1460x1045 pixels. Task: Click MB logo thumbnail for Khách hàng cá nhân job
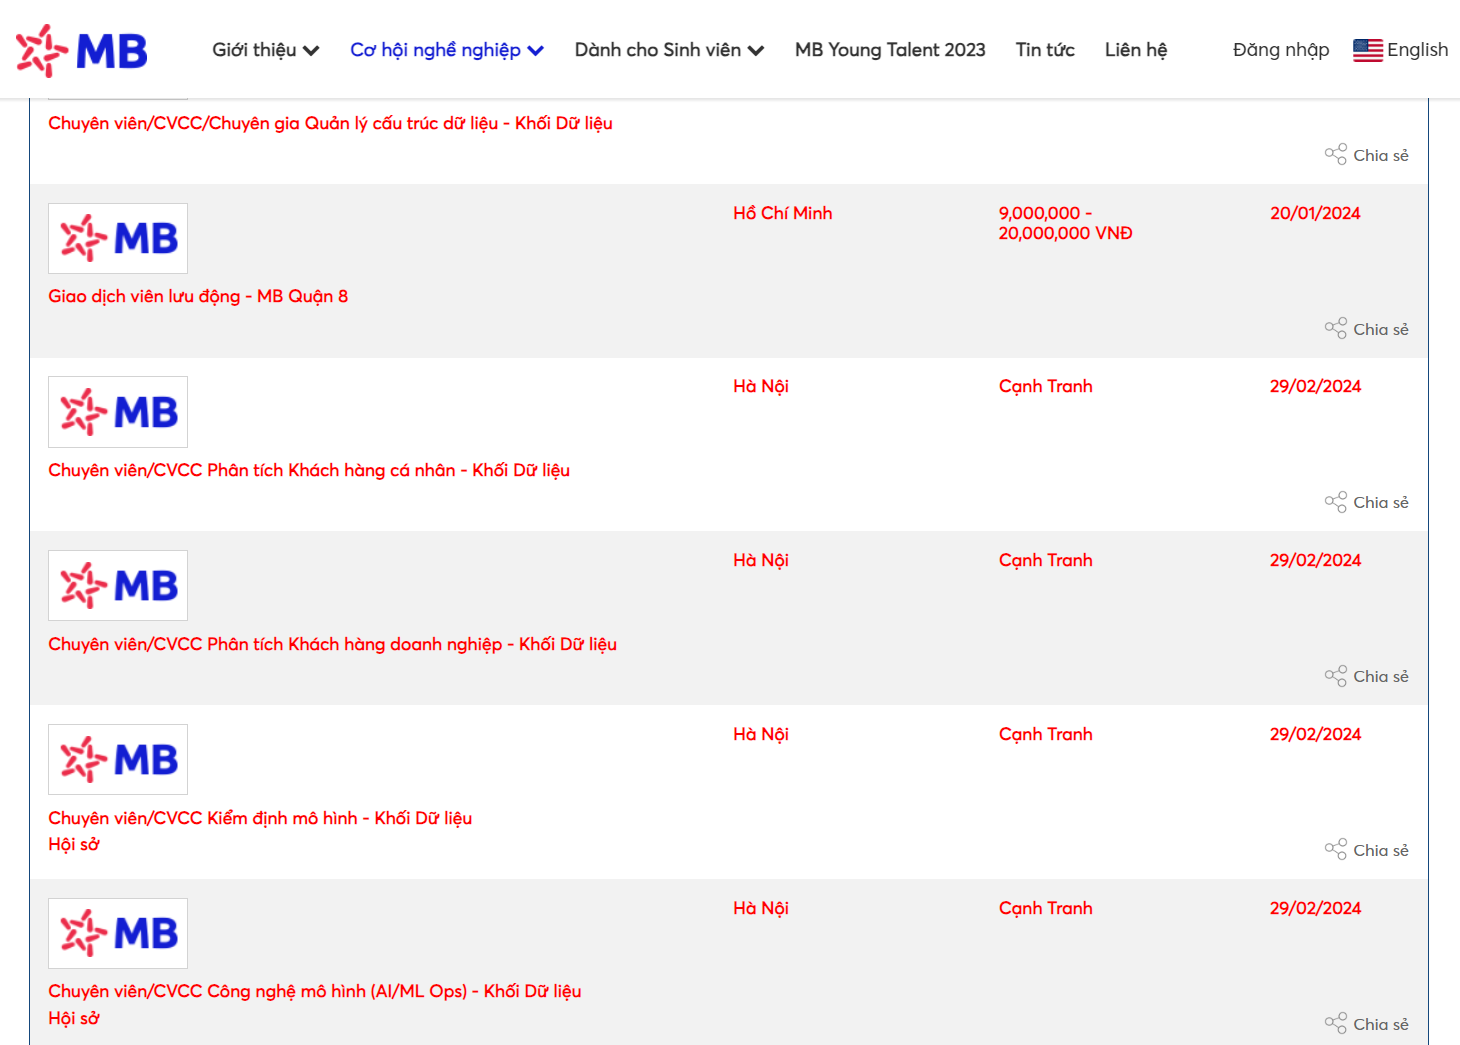pyautogui.click(x=118, y=412)
